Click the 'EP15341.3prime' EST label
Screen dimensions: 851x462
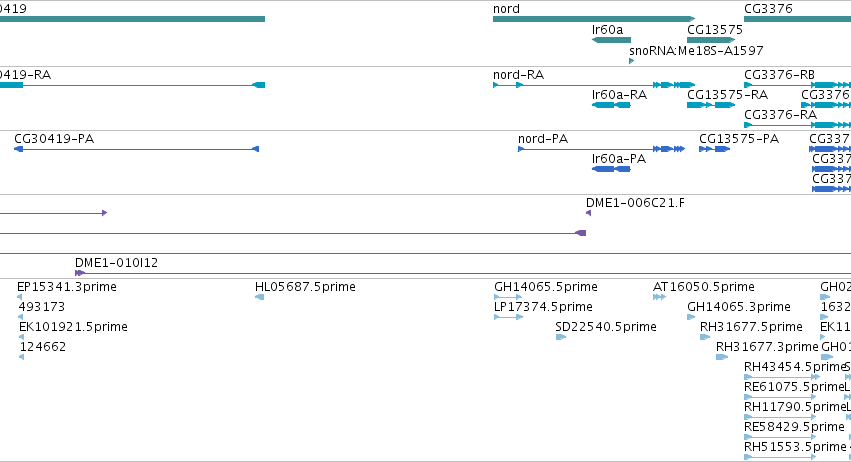[67, 287]
